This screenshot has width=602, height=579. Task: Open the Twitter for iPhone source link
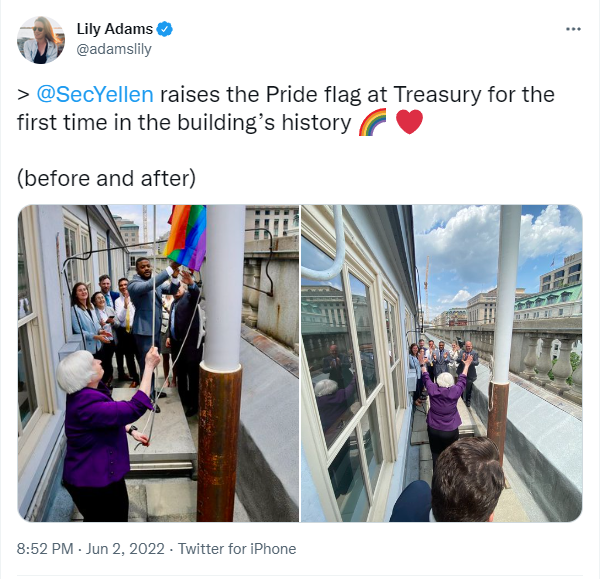click(x=237, y=549)
